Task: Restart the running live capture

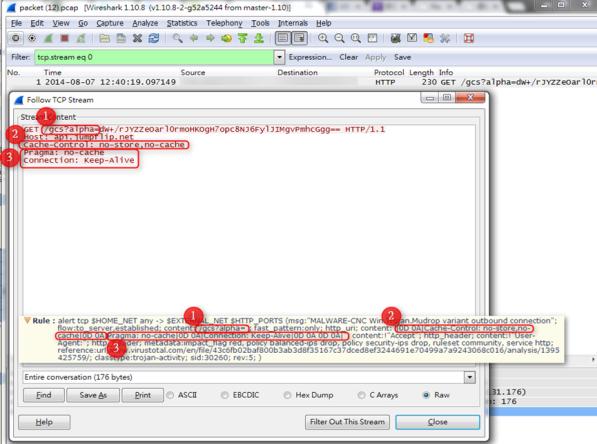Action: [81, 38]
